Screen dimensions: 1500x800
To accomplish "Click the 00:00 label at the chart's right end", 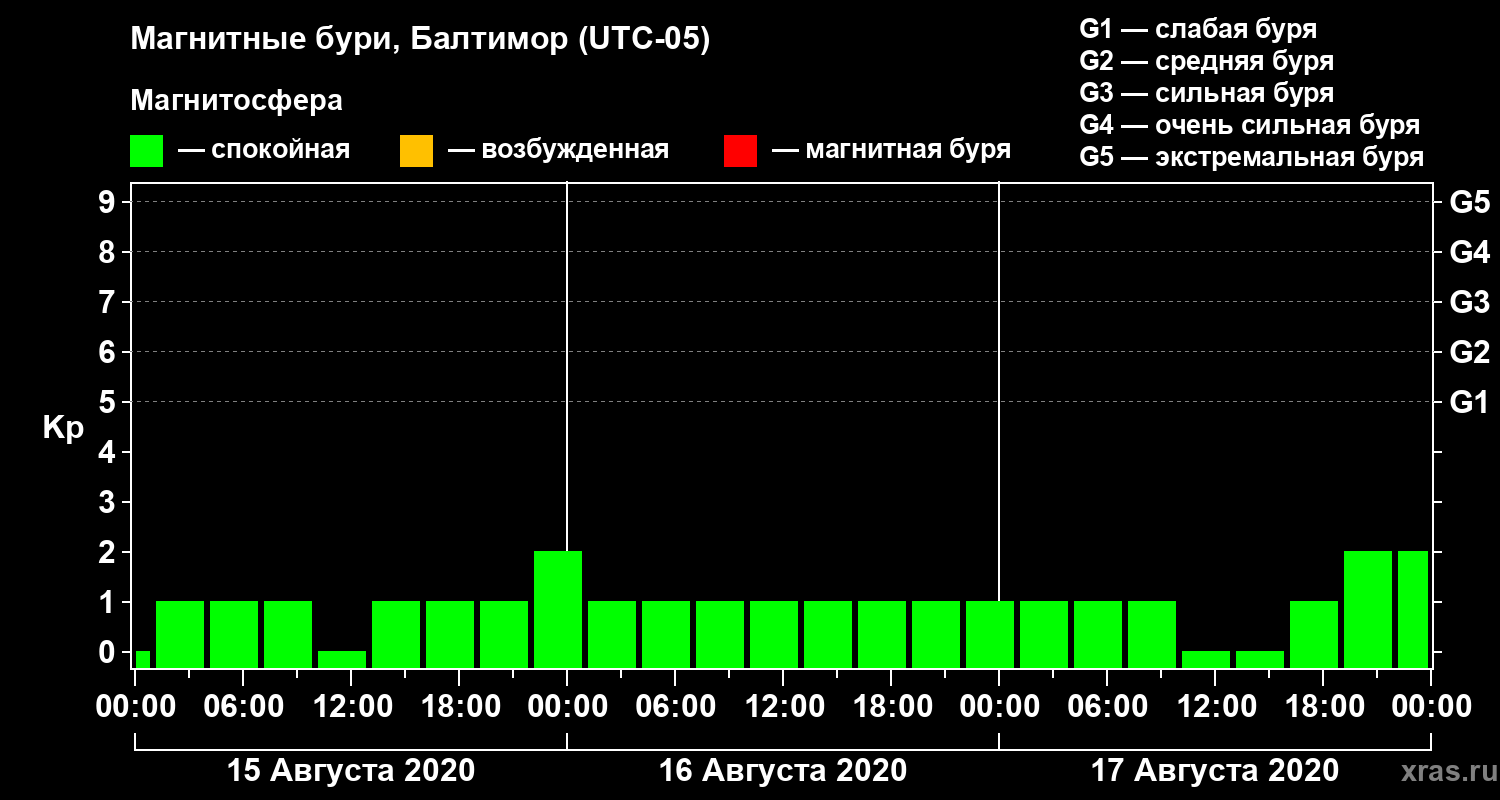I will (1431, 706).
